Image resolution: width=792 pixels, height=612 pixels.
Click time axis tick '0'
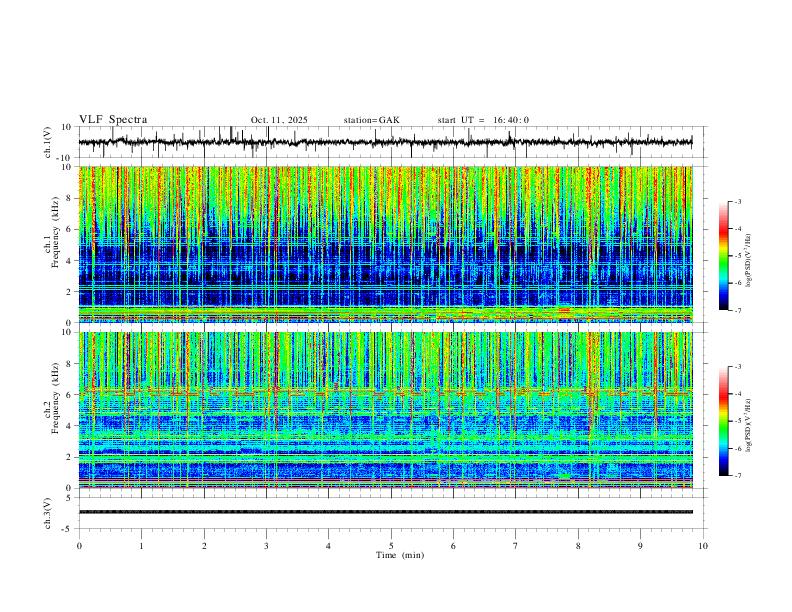pos(79,546)
